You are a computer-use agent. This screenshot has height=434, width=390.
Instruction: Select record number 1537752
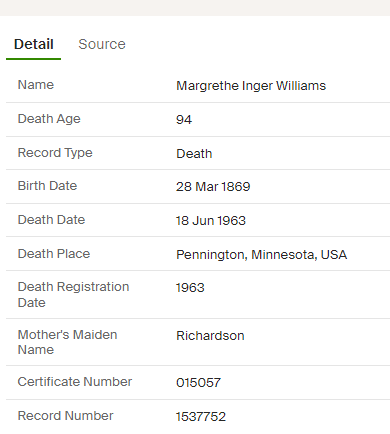(x=201, y=417)
